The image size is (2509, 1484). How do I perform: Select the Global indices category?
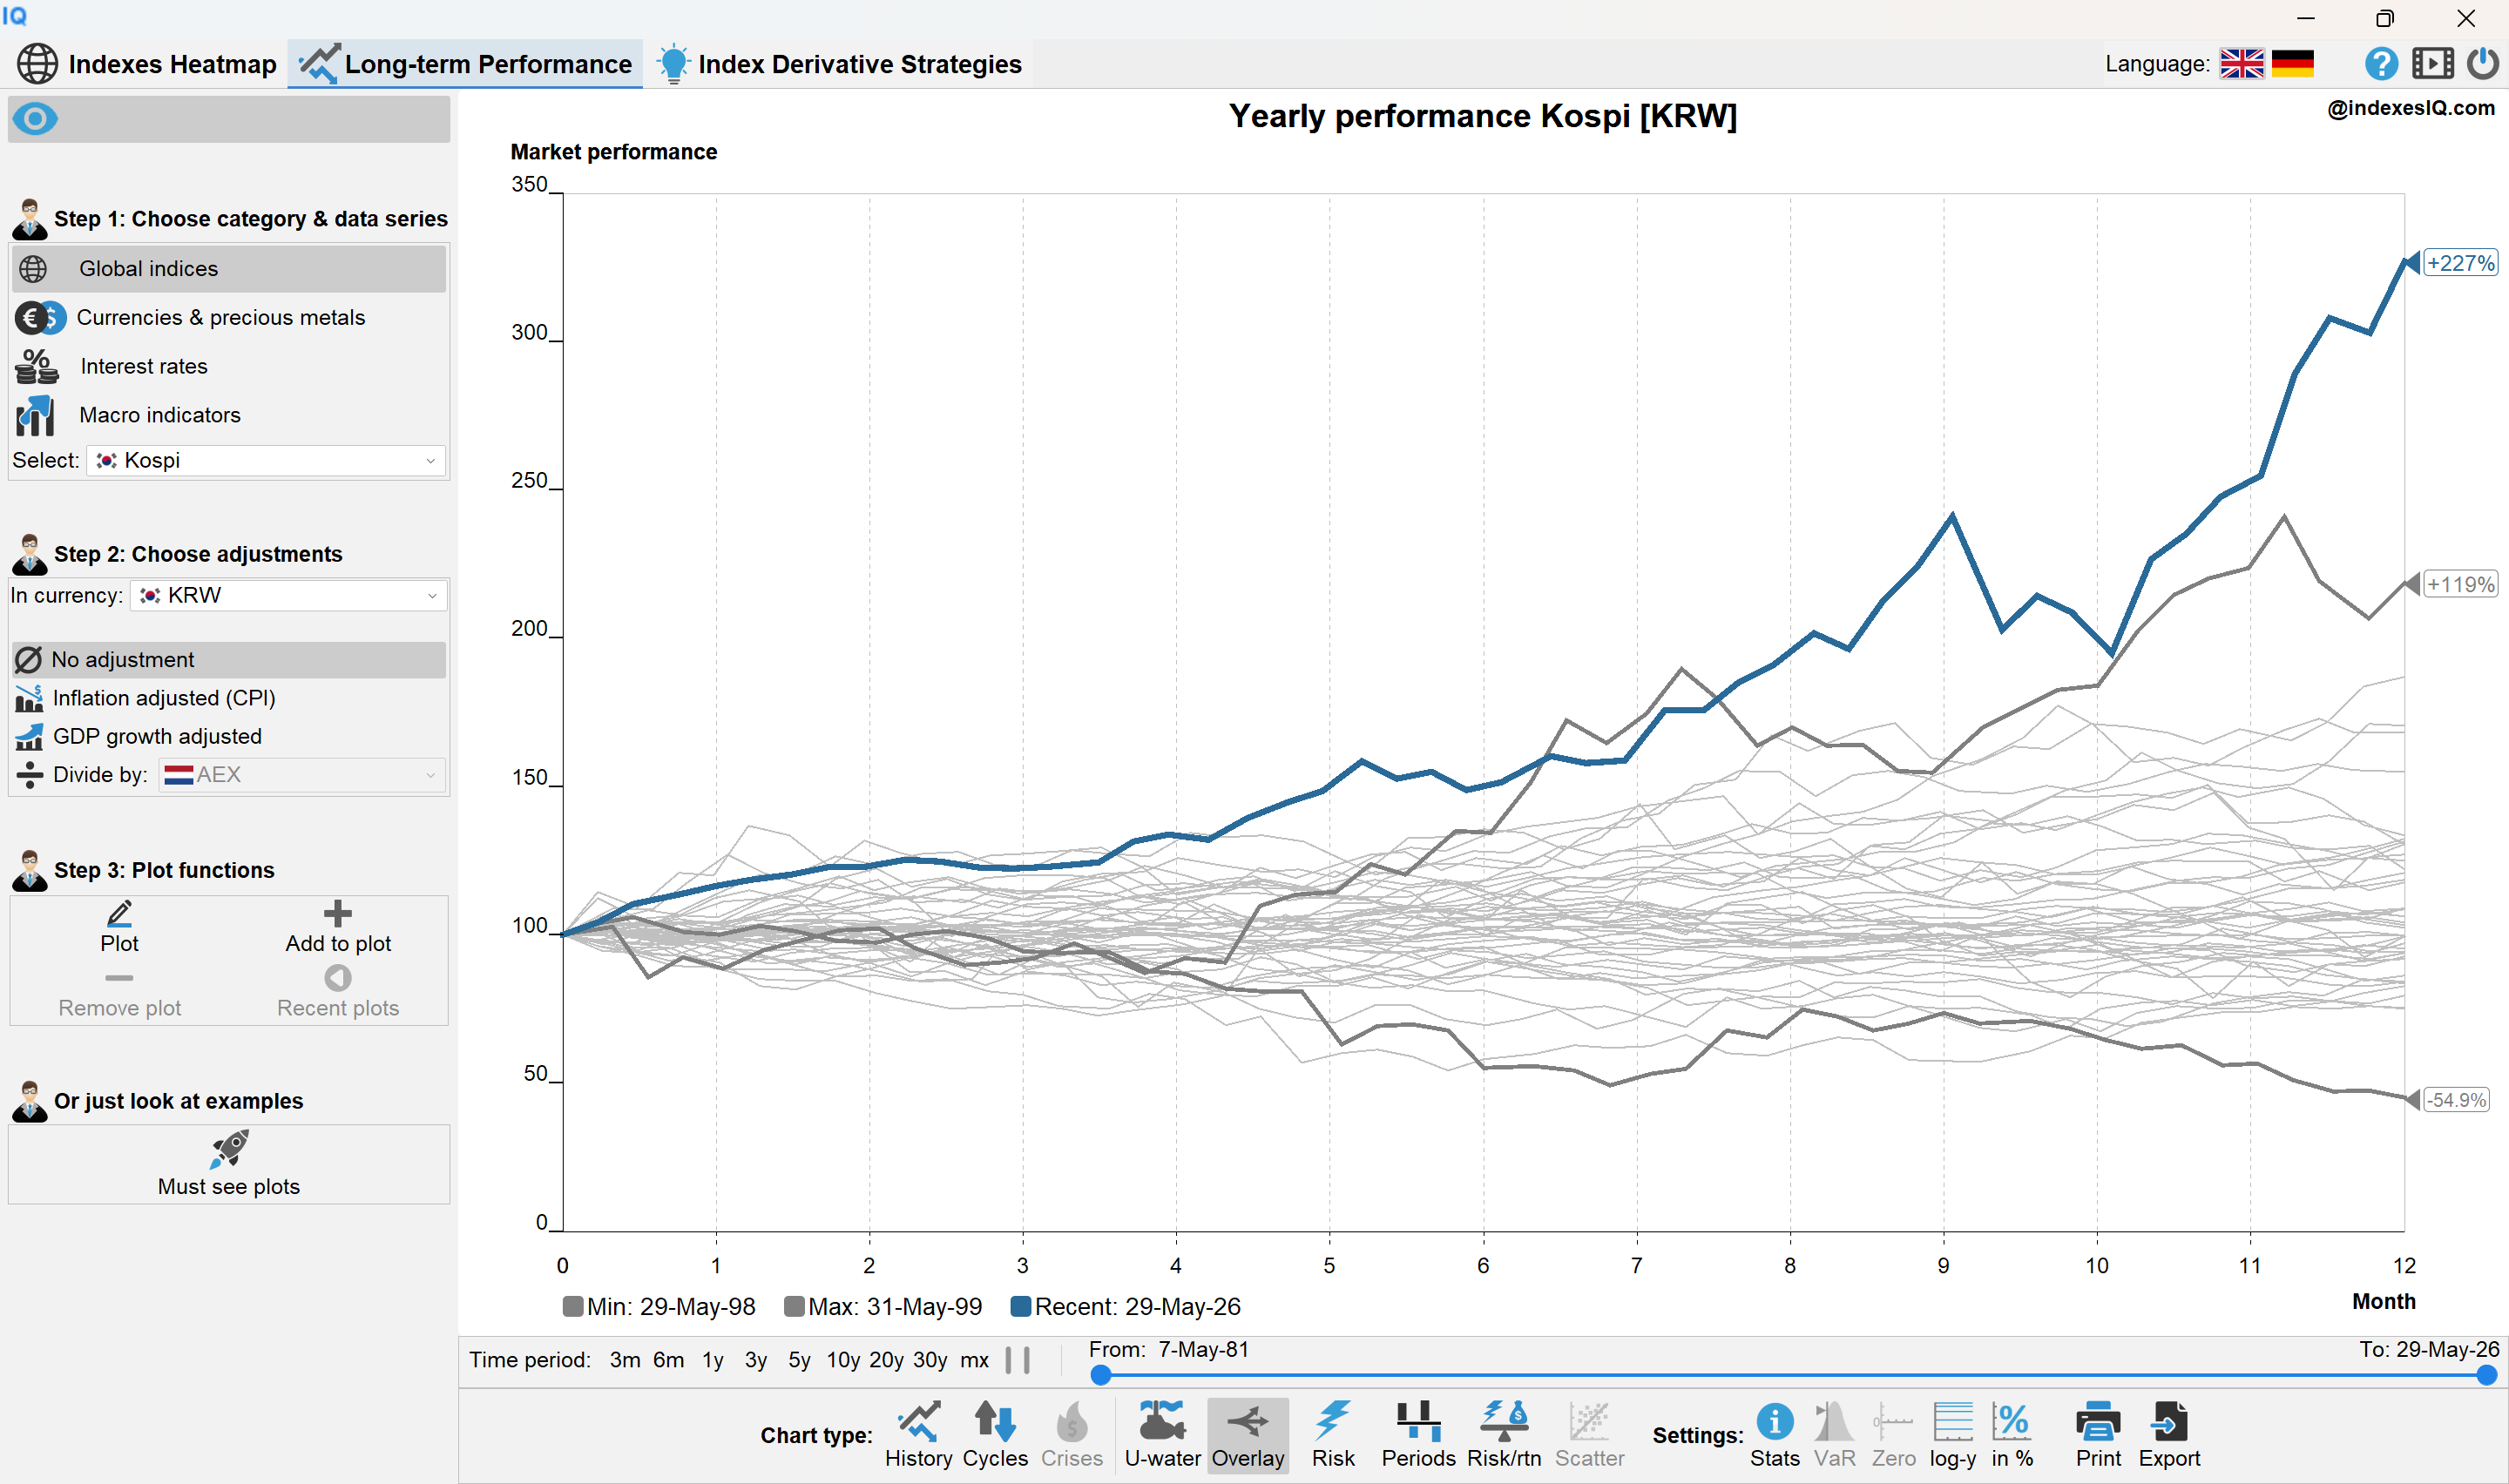[229, 269]
